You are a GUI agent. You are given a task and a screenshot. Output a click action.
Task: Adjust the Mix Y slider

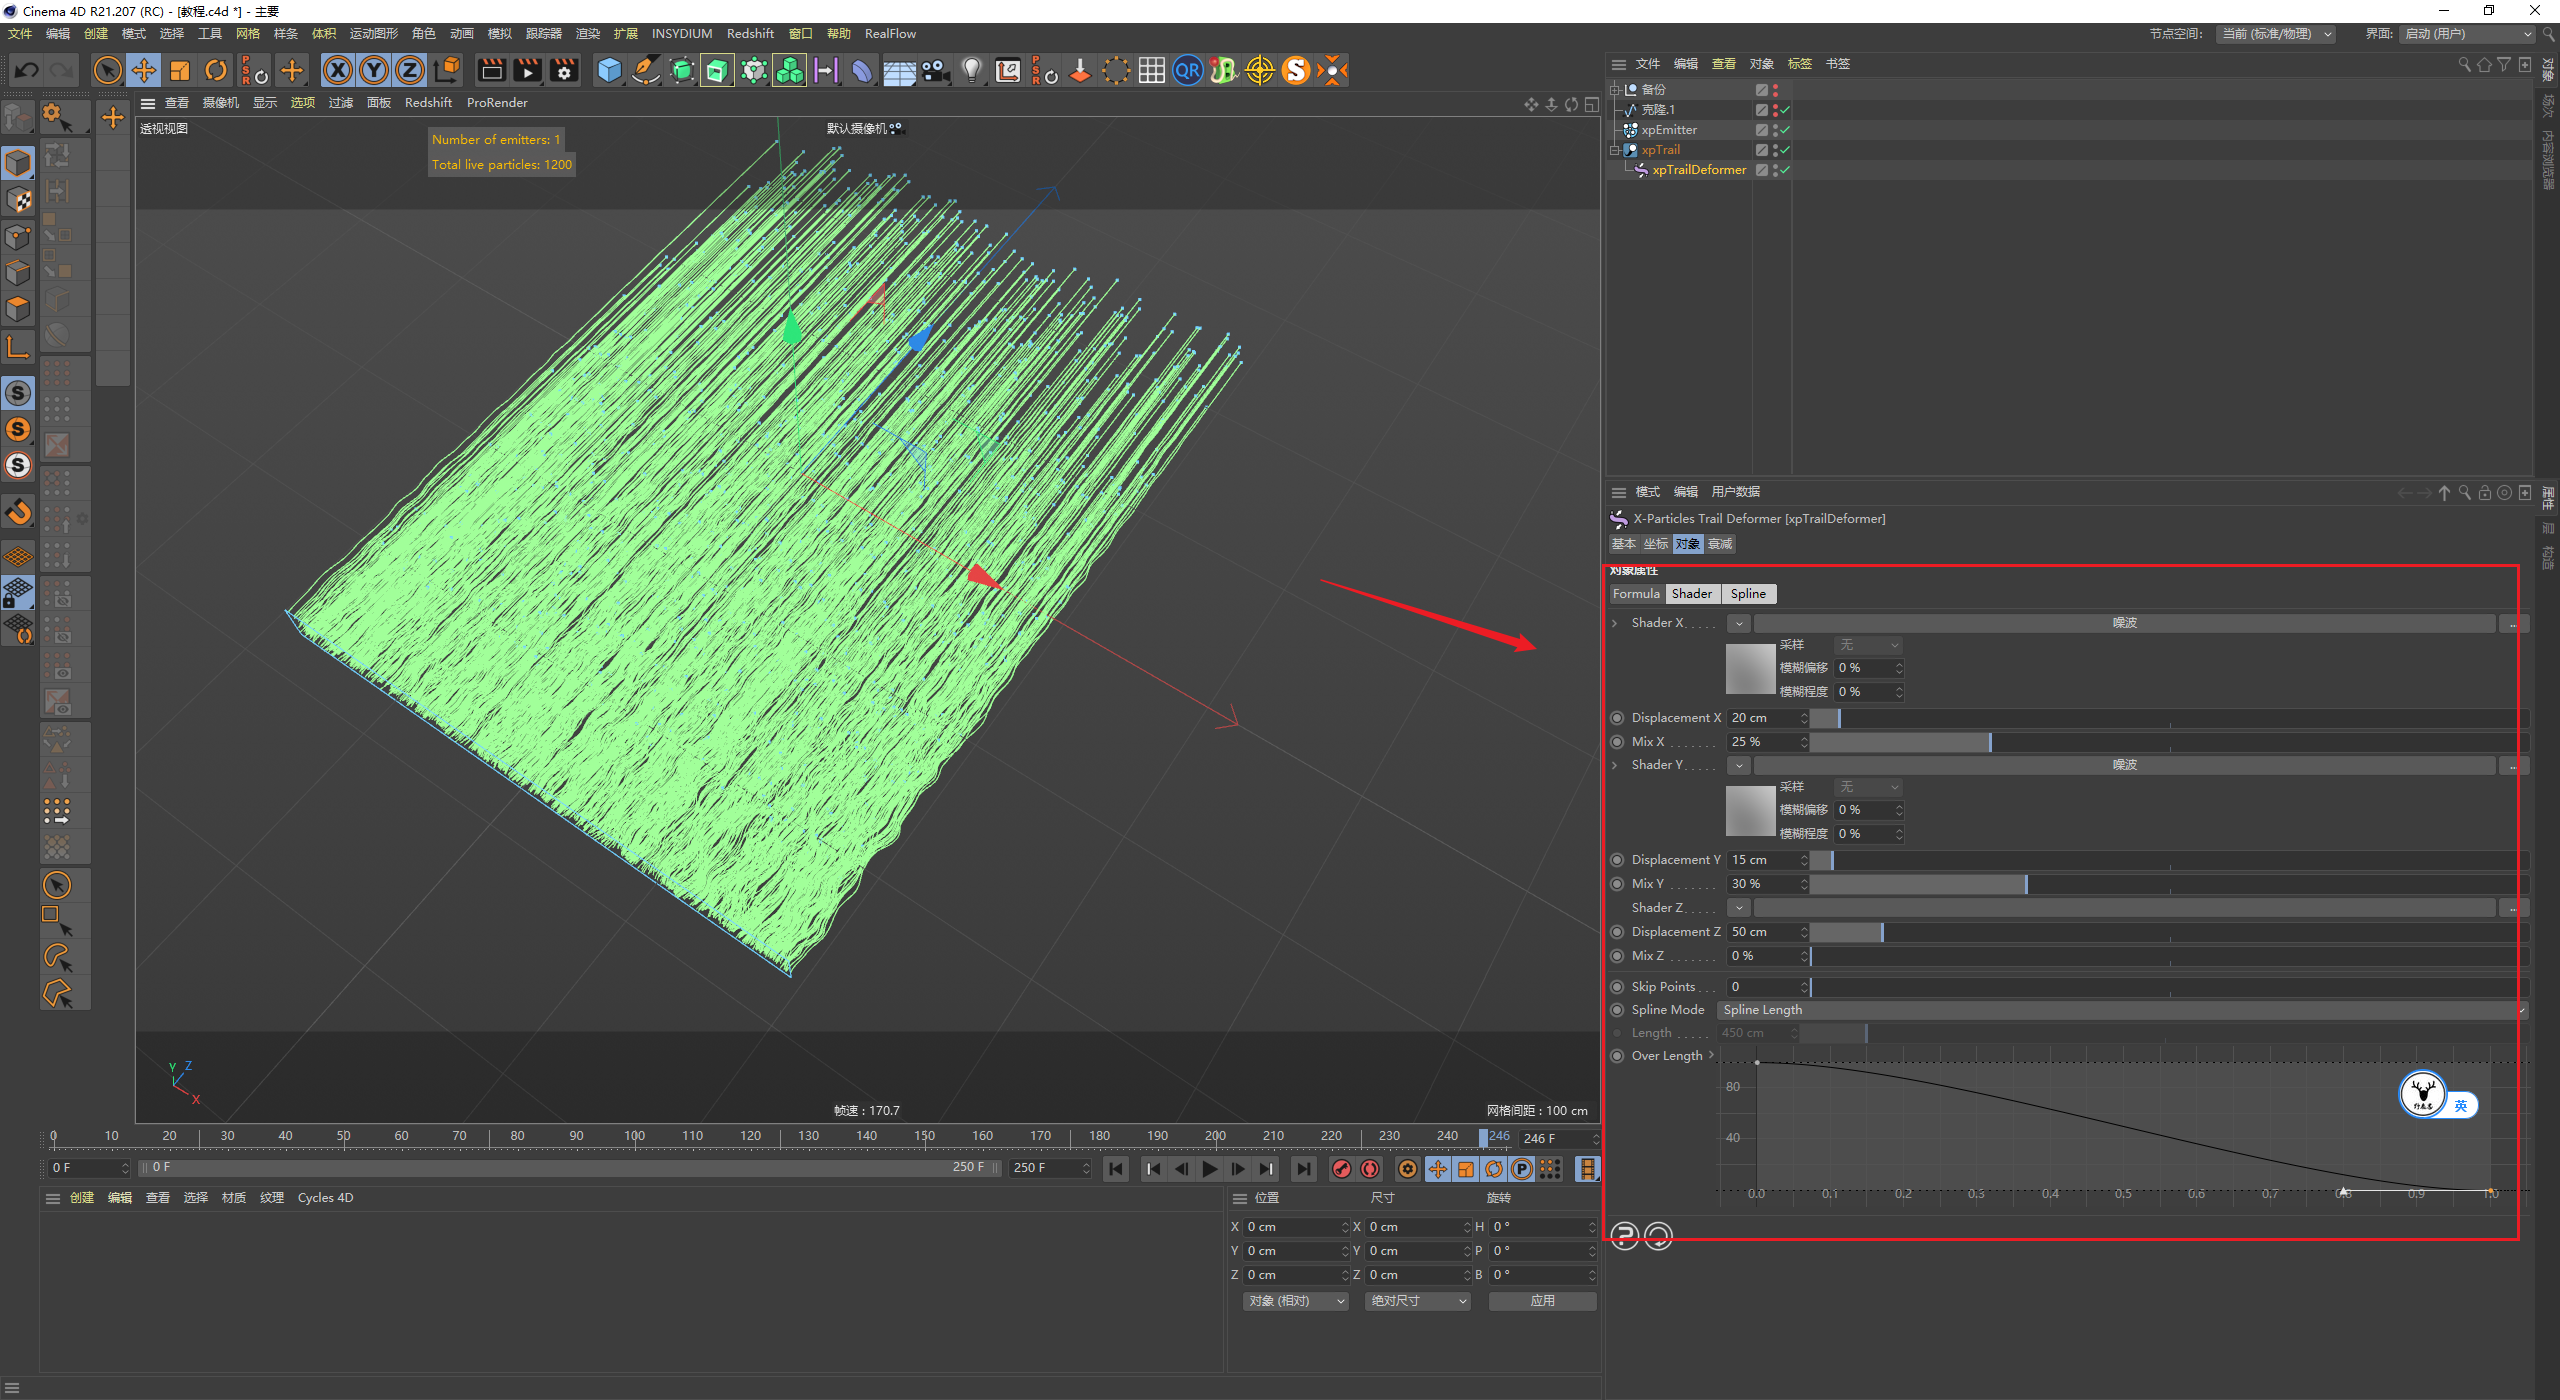(x=2025, y=884)
